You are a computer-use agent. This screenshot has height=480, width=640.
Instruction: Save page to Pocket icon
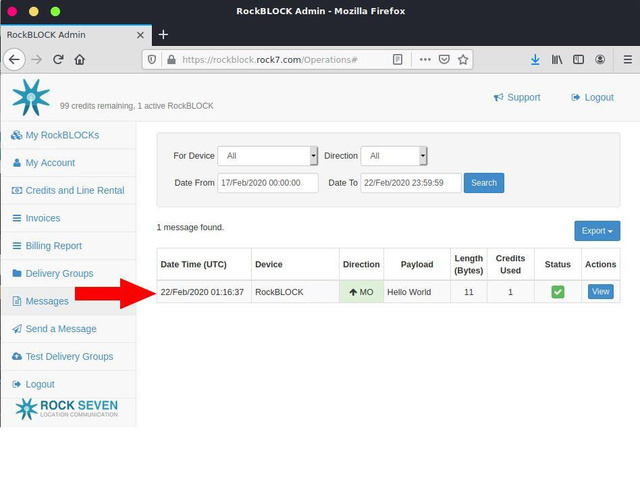tap(444, 60)
